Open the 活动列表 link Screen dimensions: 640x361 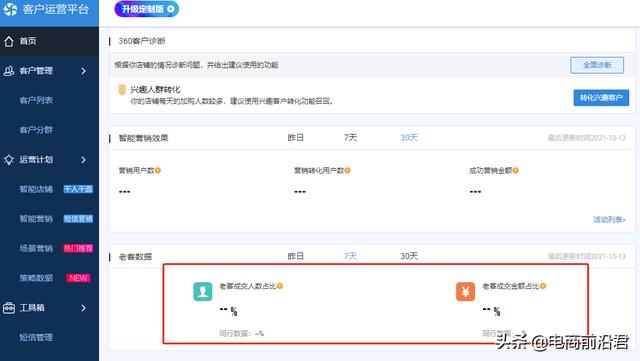point(609,220)
